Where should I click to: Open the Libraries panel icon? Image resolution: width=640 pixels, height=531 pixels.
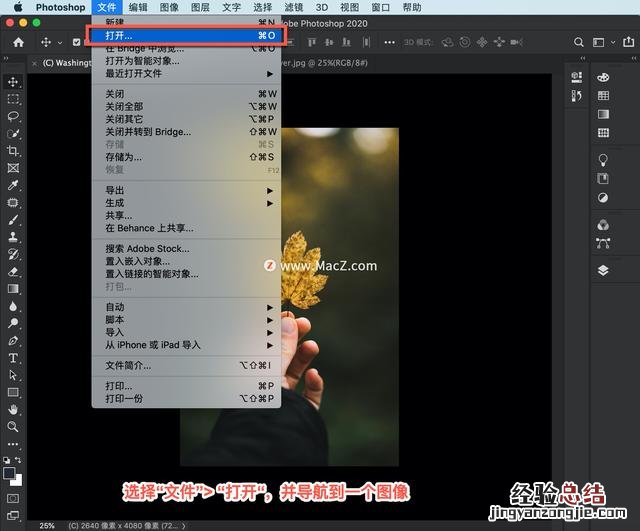point(603,178)
